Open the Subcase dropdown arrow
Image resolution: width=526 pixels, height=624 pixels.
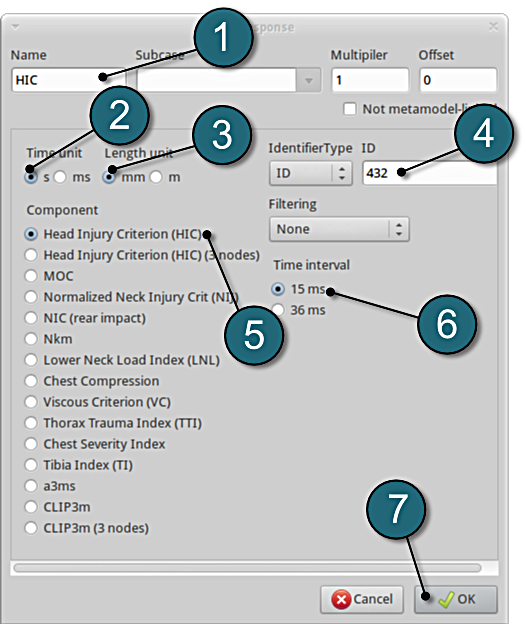coord(308,80)
